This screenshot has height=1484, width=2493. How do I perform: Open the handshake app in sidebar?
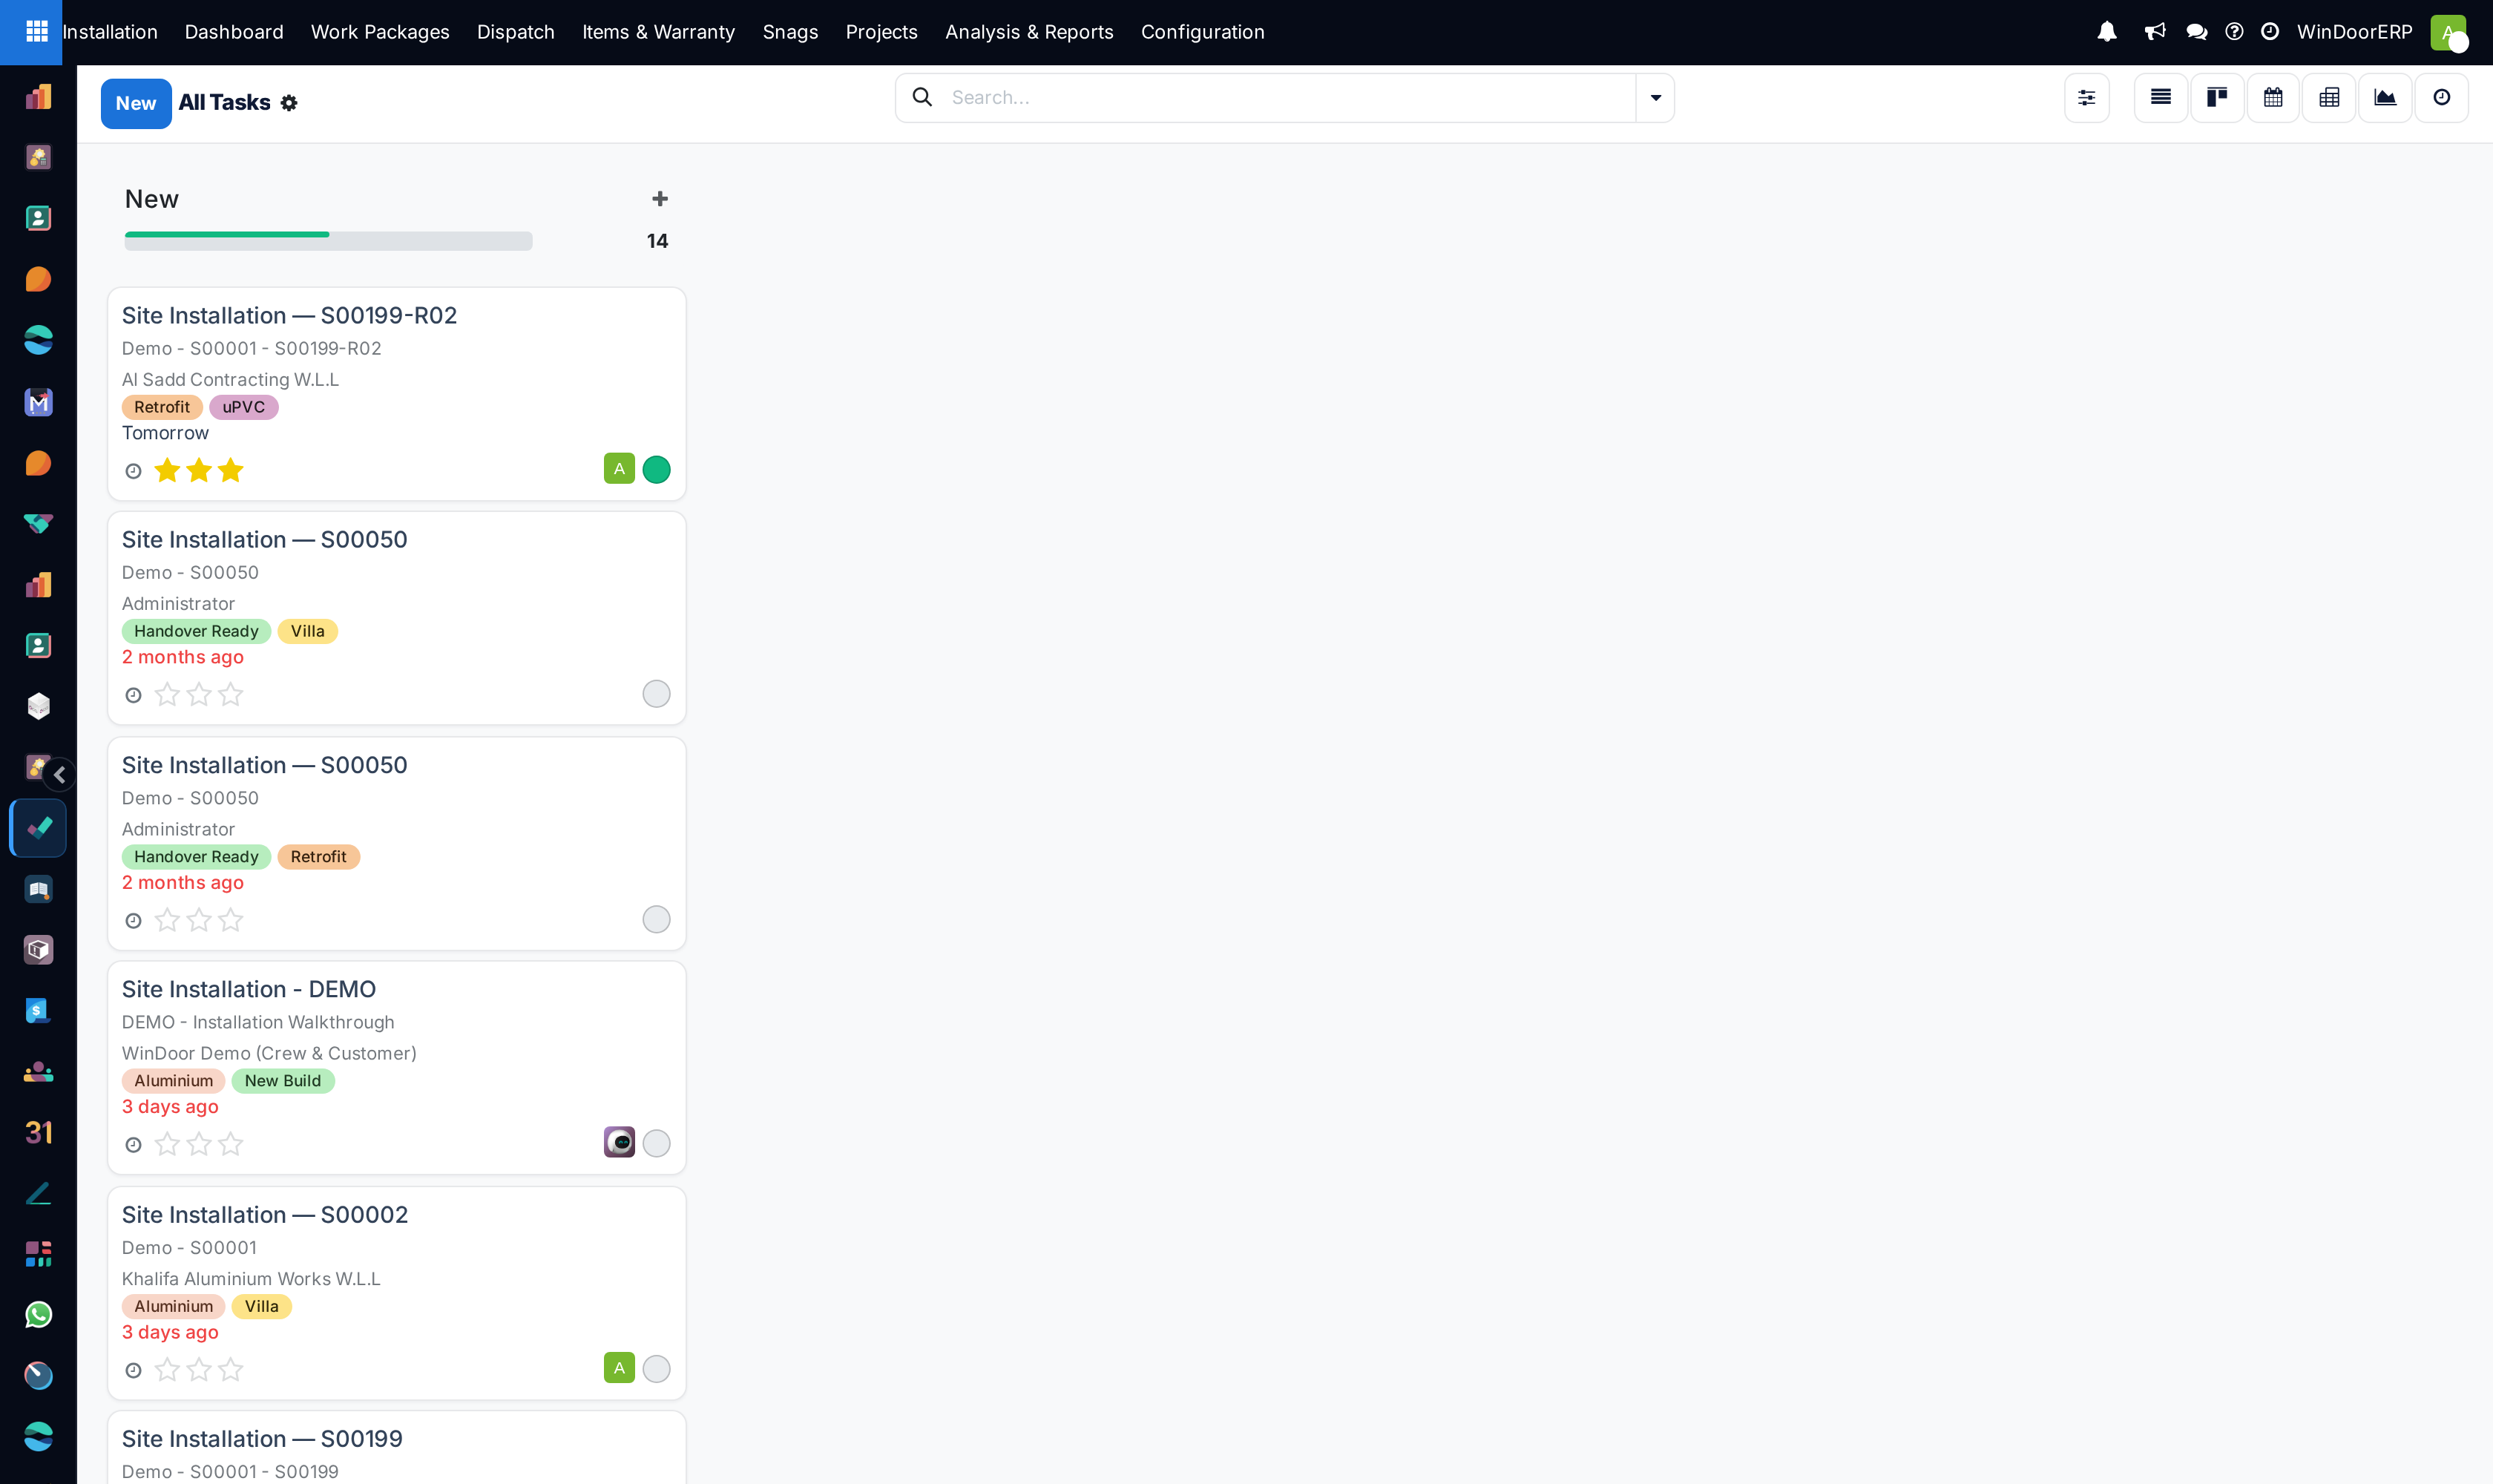pos(38,524)
